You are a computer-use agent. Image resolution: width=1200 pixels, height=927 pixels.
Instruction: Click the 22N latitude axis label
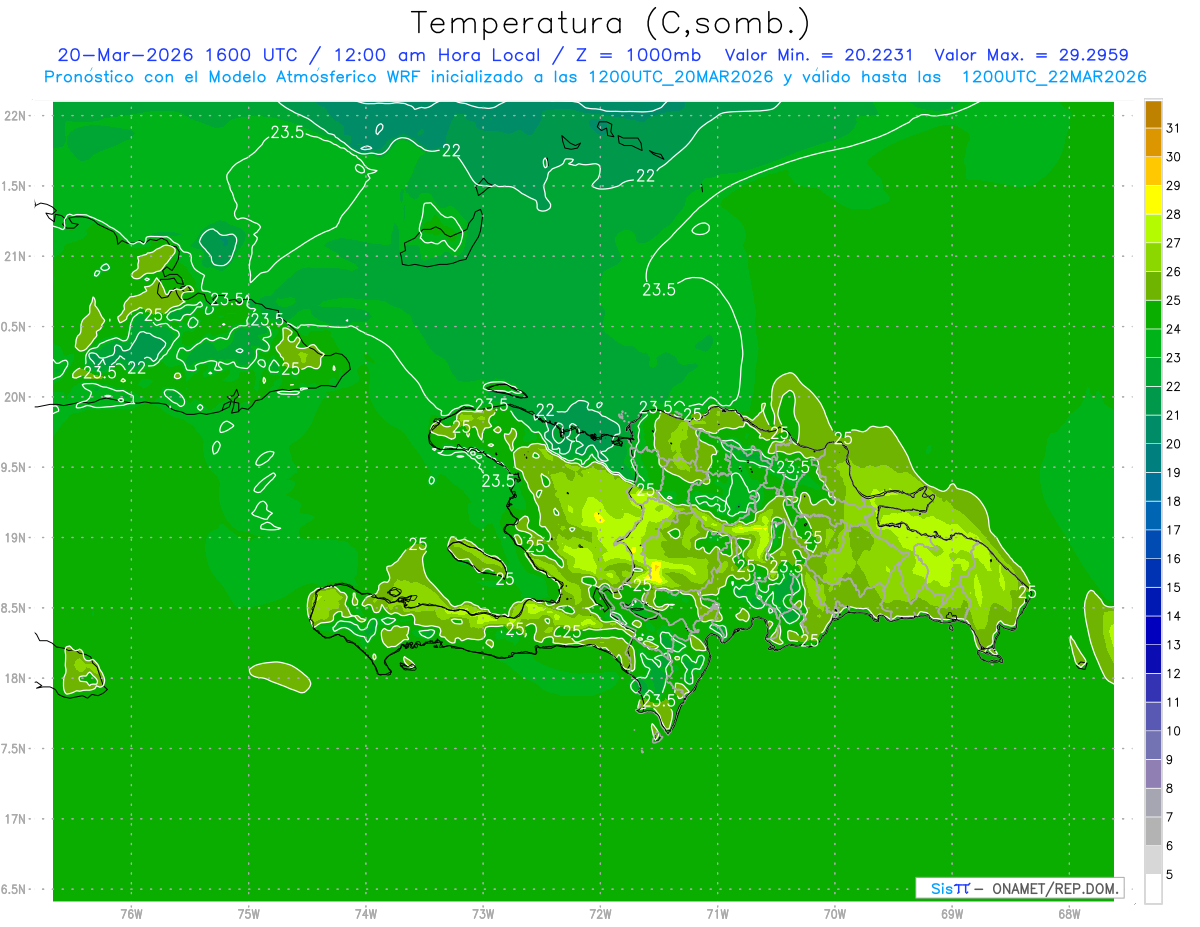click(x=16, y=115)
